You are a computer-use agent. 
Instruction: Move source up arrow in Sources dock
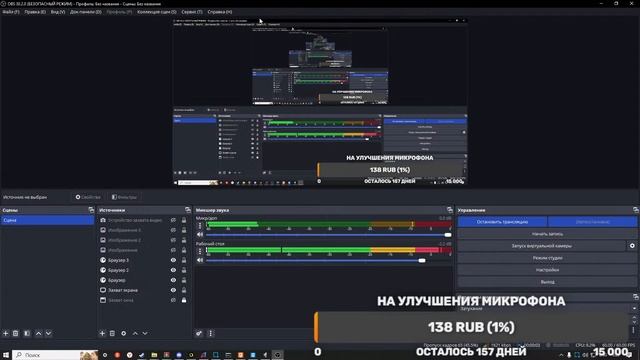point(135,333)
